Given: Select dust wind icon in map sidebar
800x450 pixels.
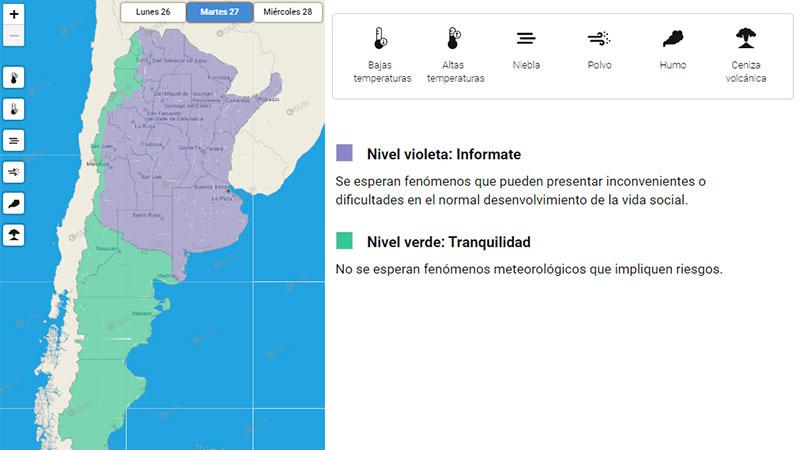Looking at the screenshot, I should coord(14,172).
